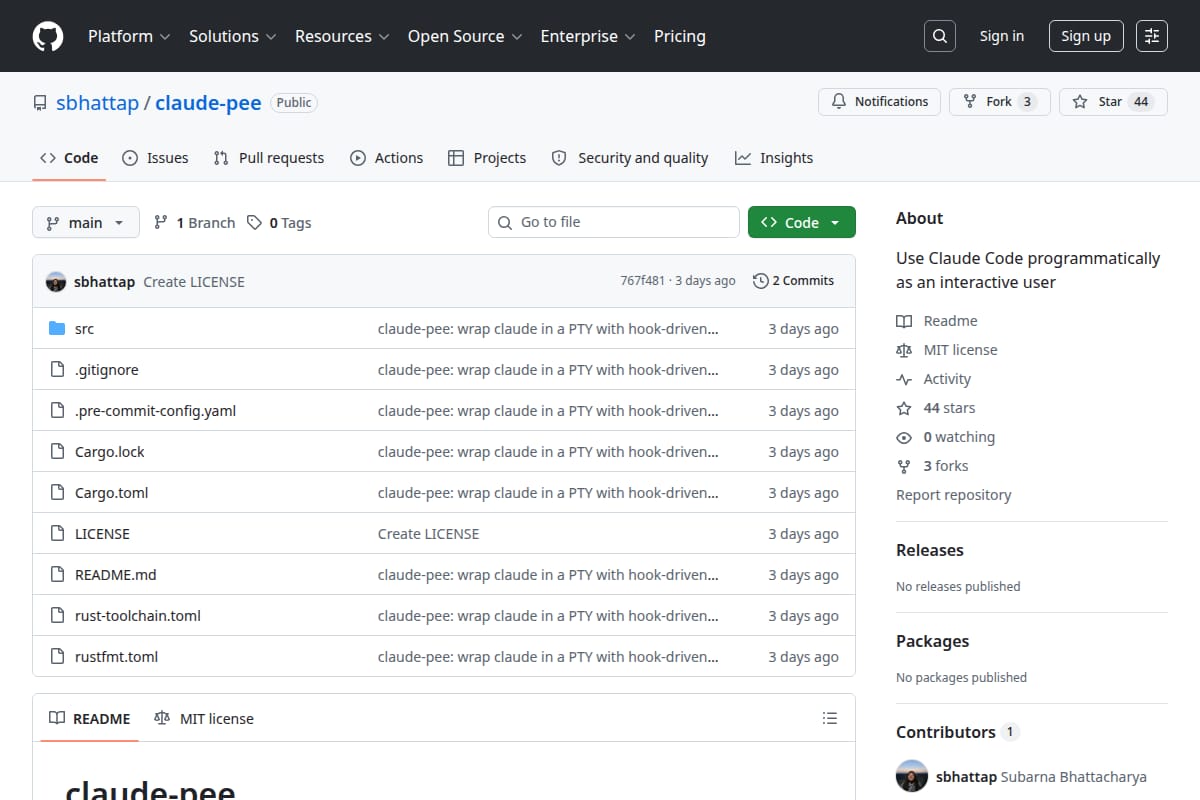Click contributor avatar of sbhattap
Screen dimensions: 1200x800
tap(912, 776)
